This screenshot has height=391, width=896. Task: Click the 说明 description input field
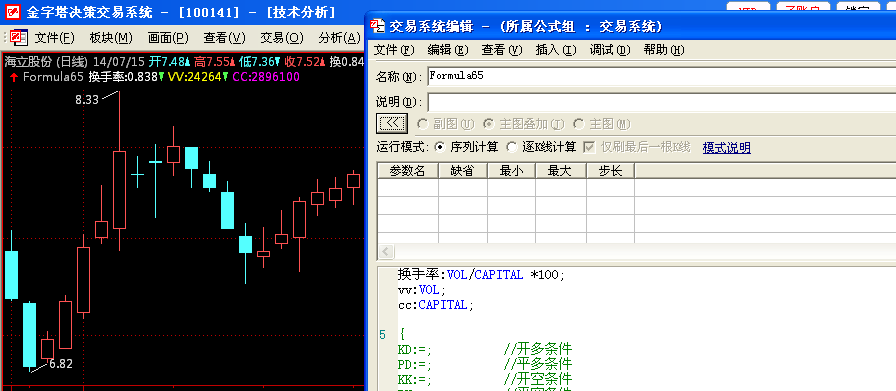662,102
